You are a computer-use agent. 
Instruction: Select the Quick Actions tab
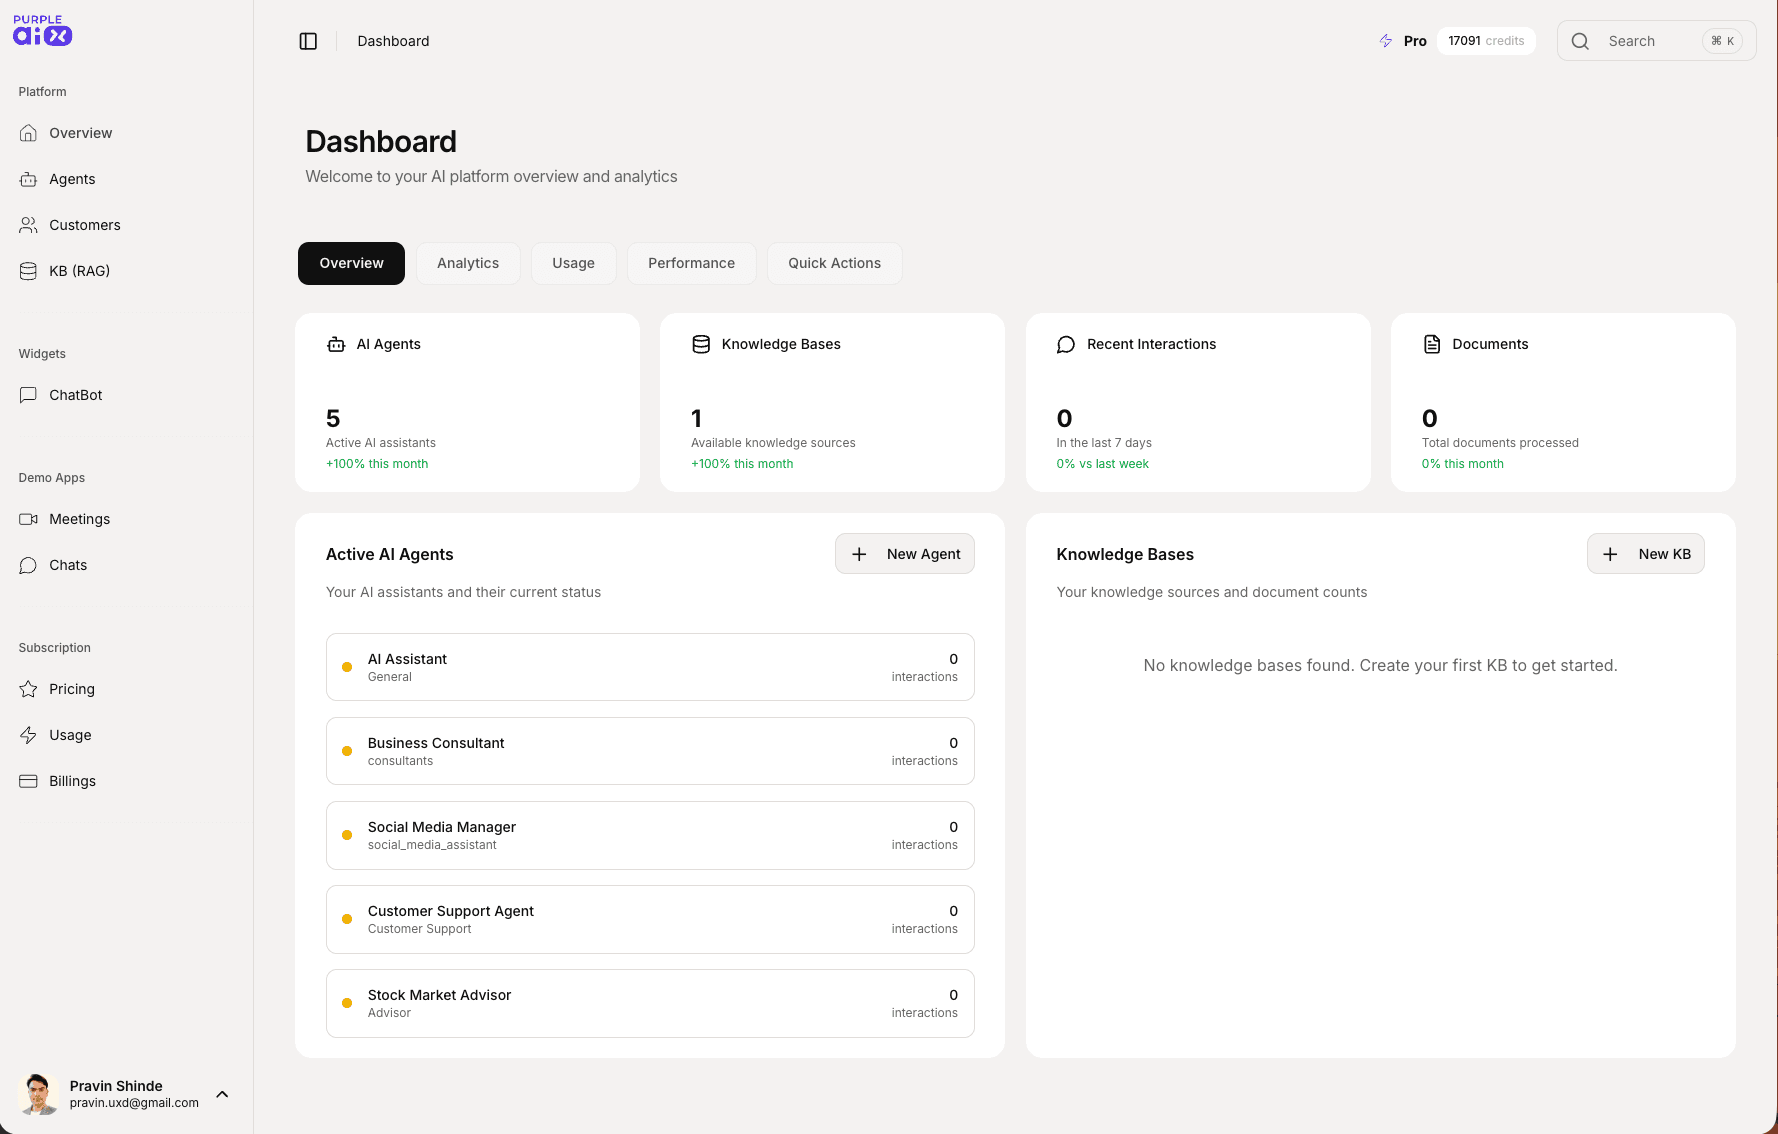(834, 262)
